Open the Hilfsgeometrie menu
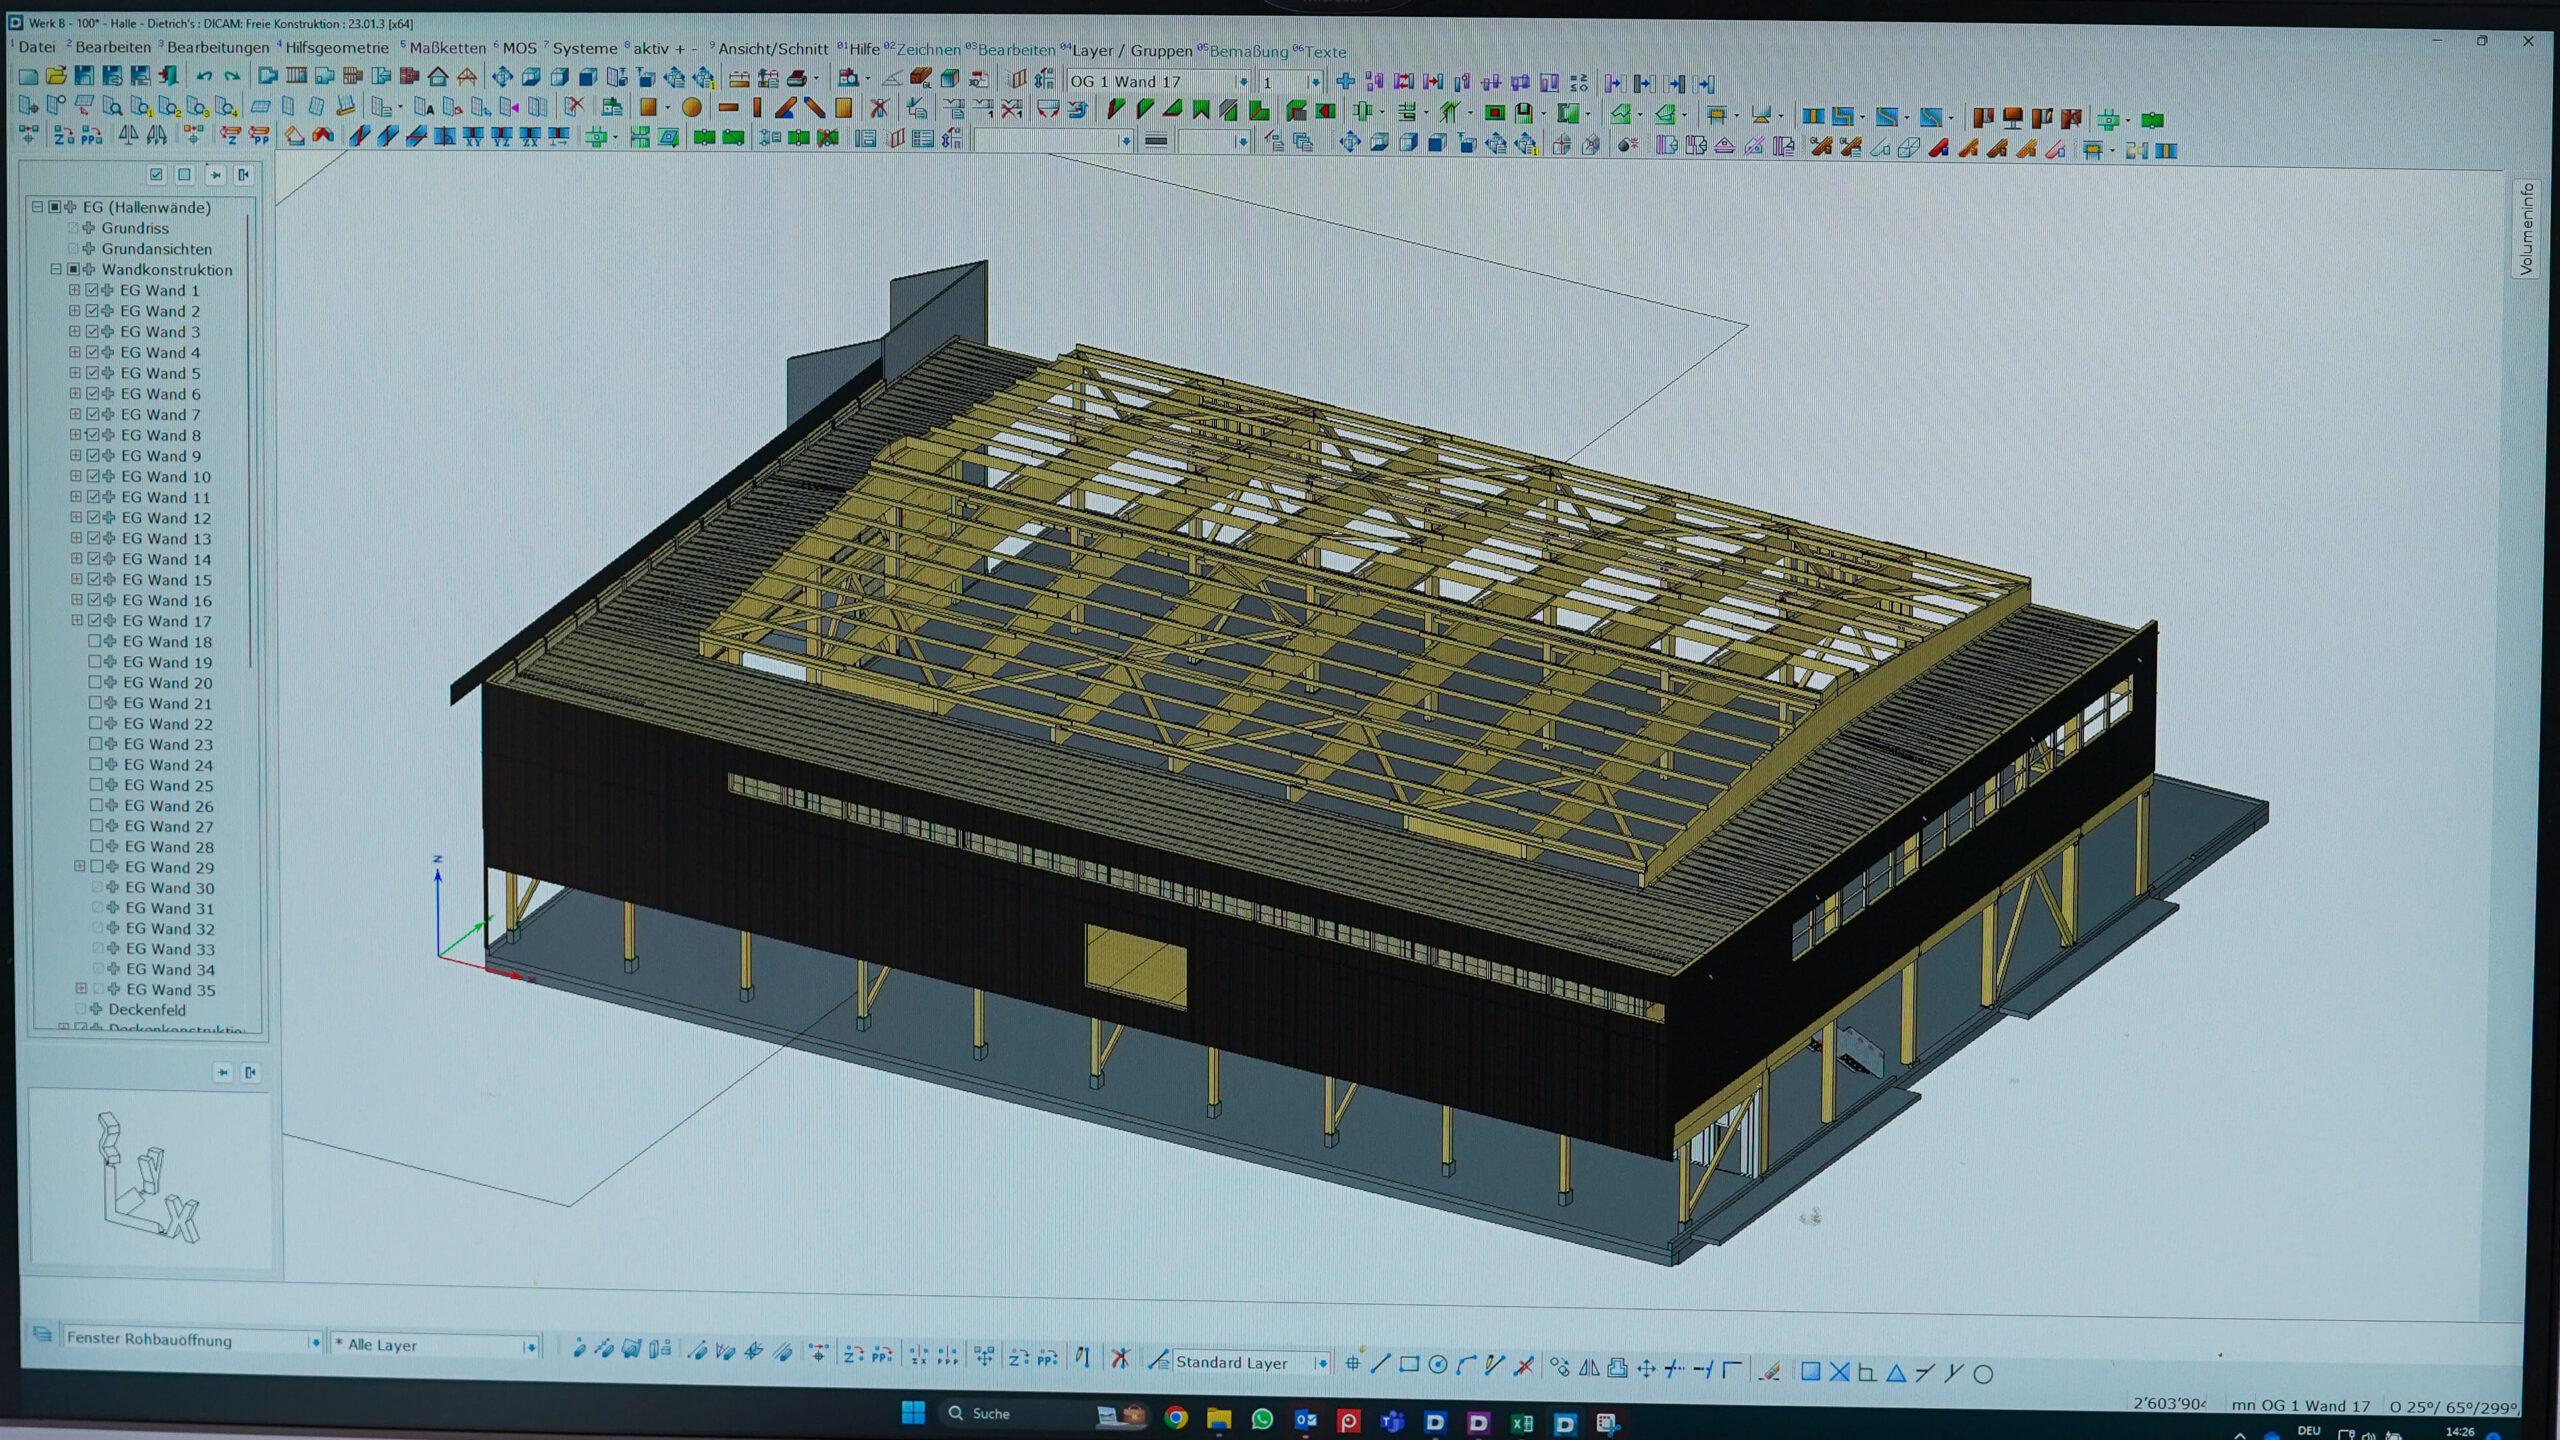The width and height of the screenshot is (2560, 1440). click(x=336, y=48)
